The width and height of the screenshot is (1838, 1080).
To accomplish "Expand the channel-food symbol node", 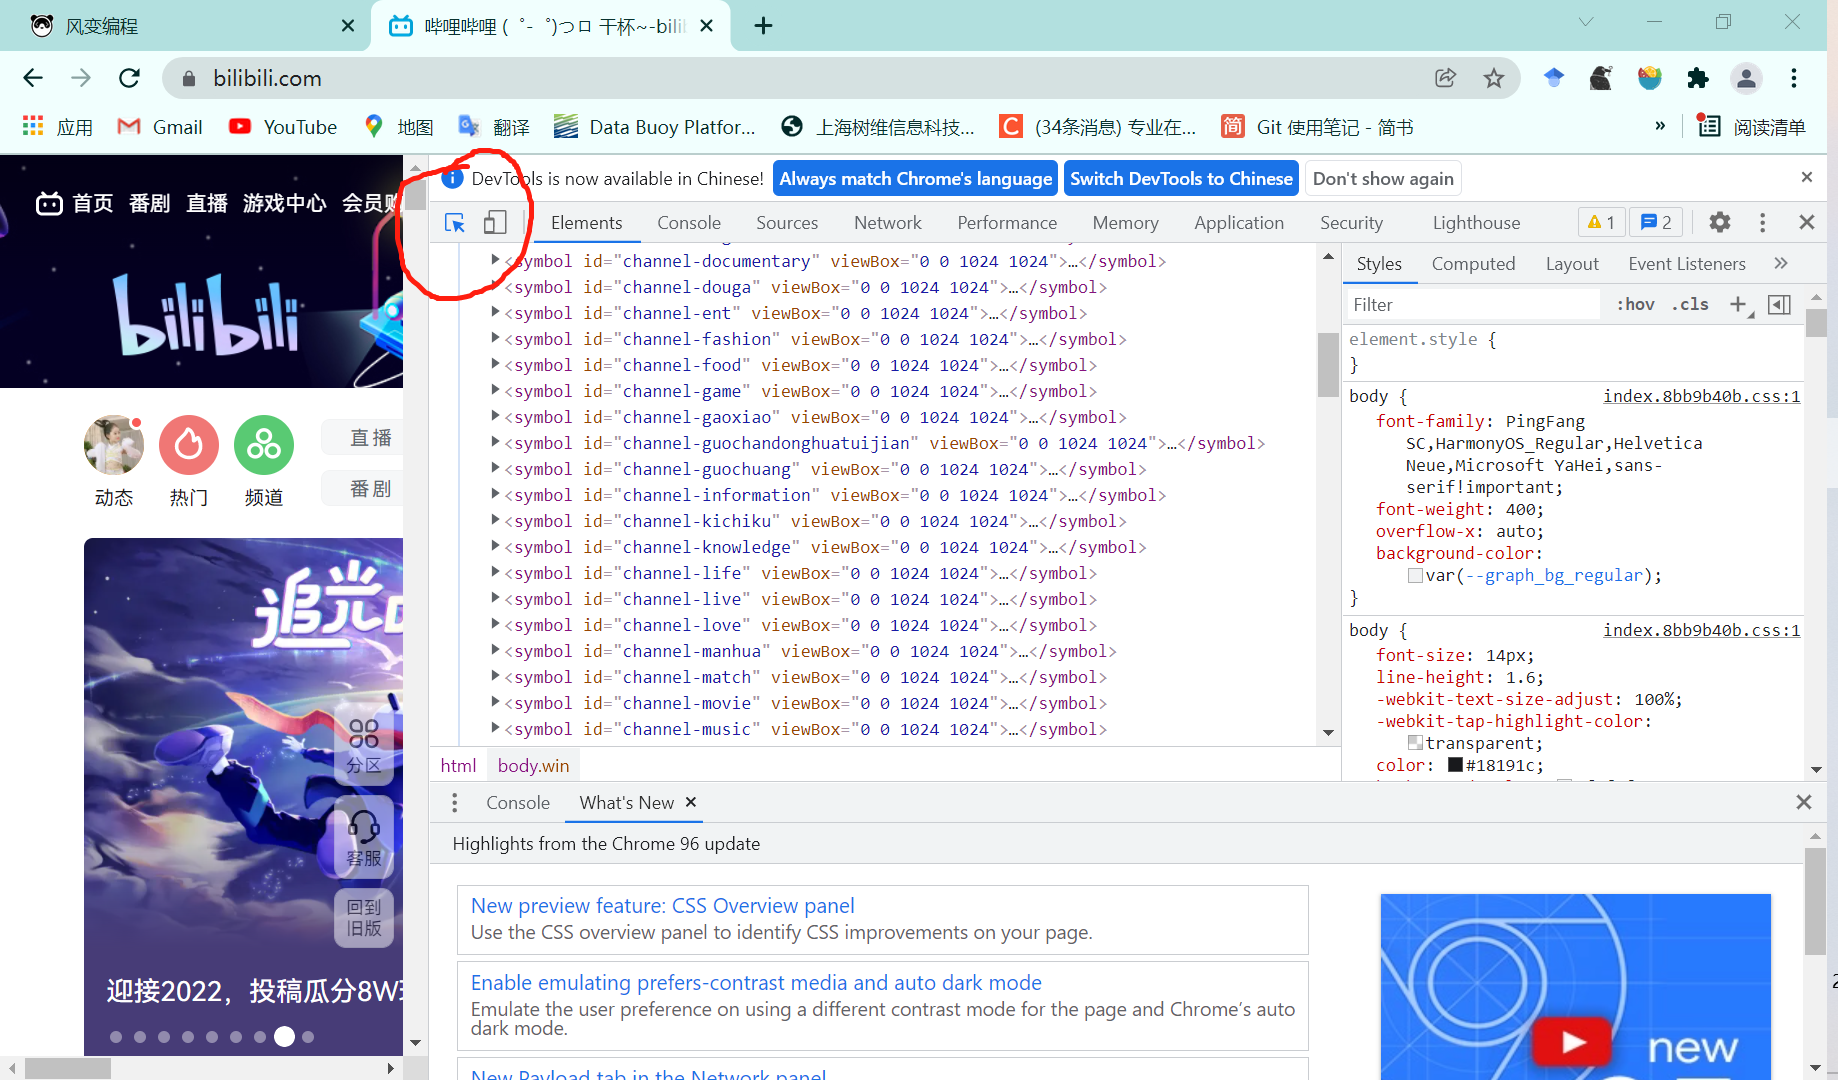I will [495, 364].
